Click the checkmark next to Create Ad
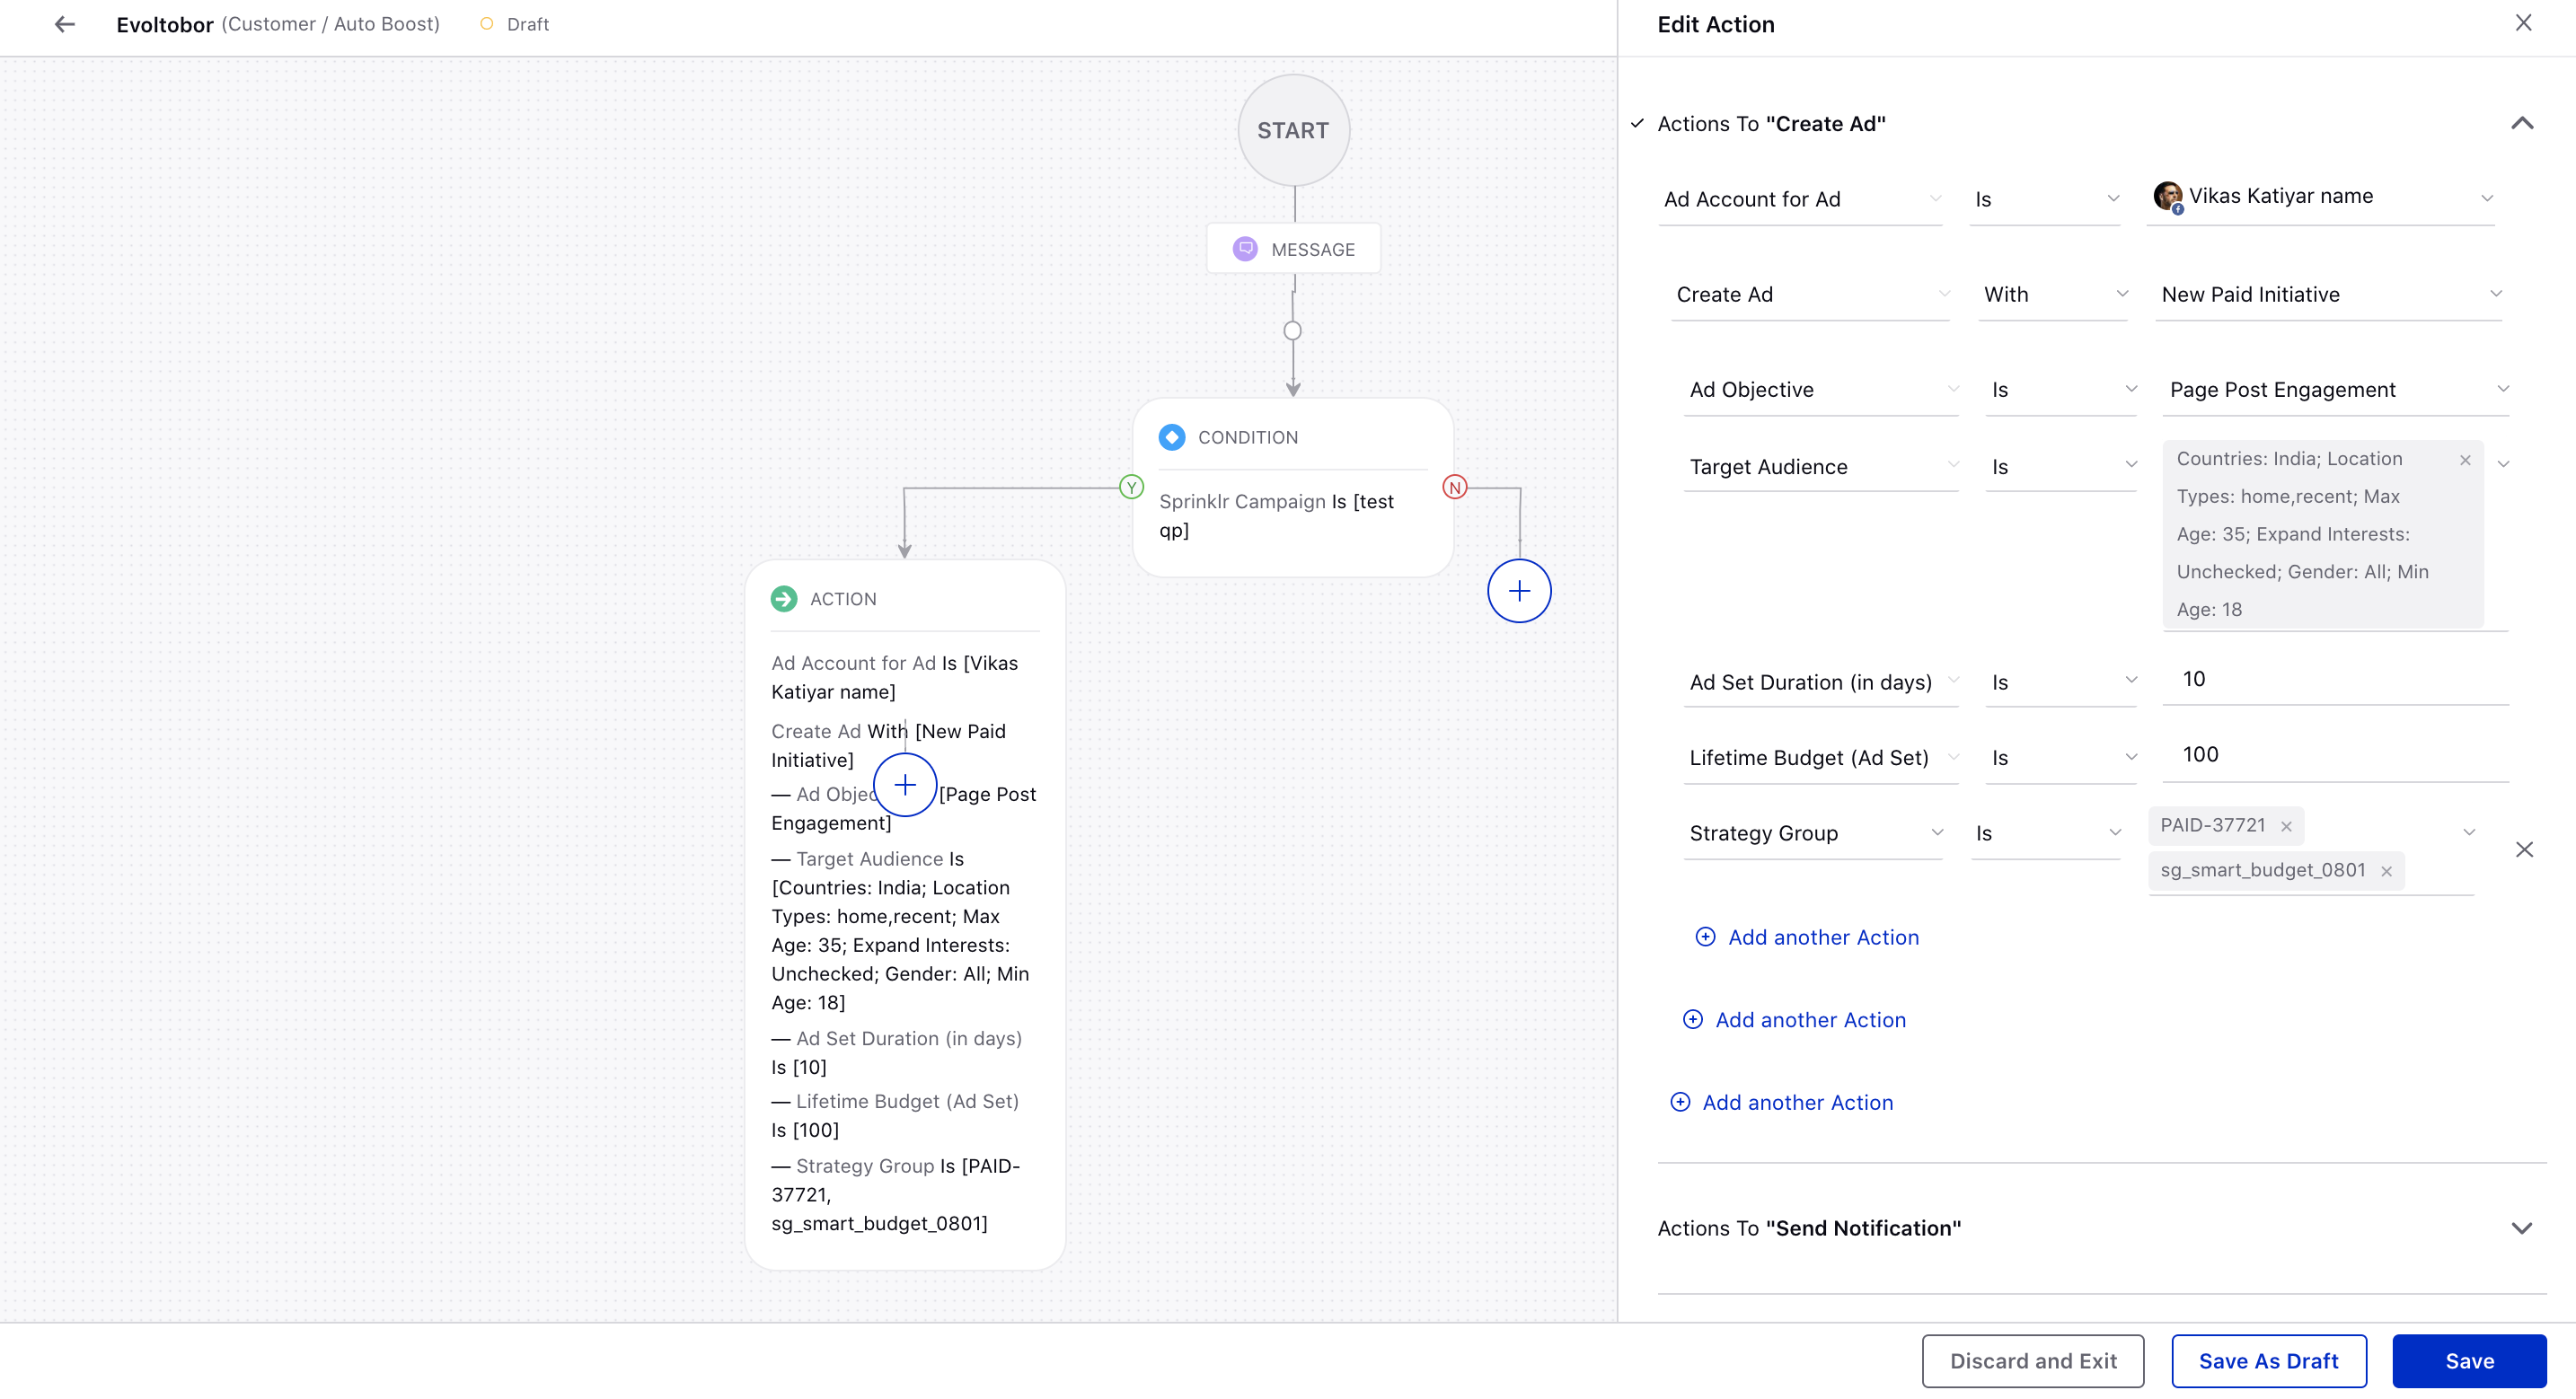This screenshot has width=2576, height=1399. pyautogui.click(x=1636, y=122)
